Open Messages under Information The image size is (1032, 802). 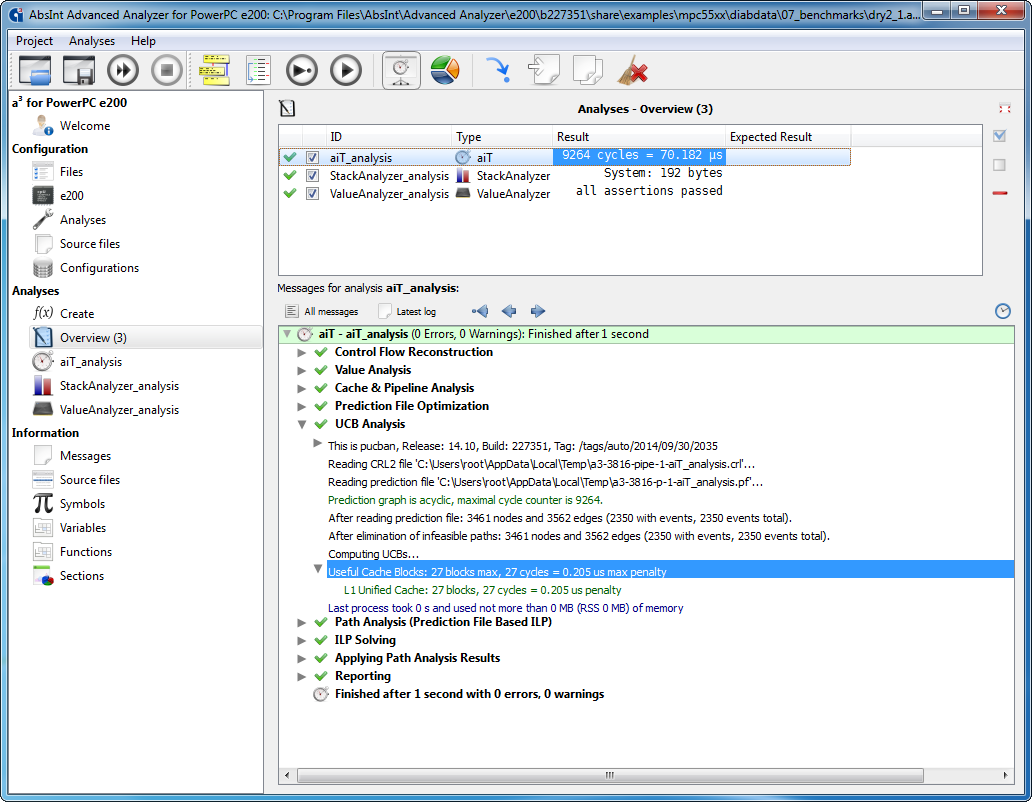(85, 456)
